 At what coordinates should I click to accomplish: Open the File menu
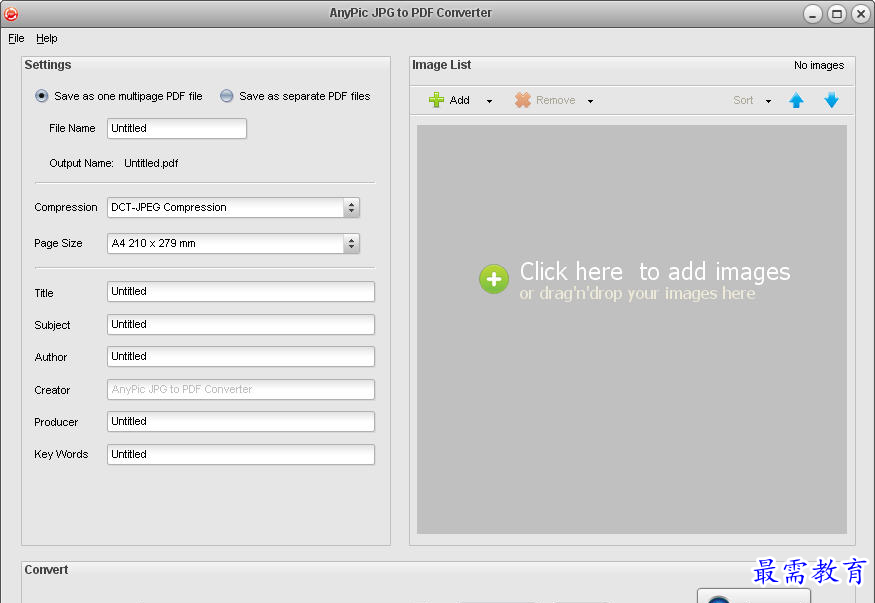point(16,38)
